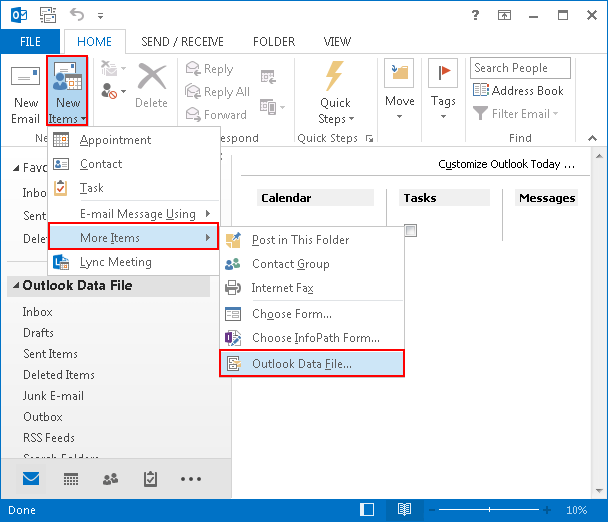Select Choose Form... in submenu

pos(312,314)
